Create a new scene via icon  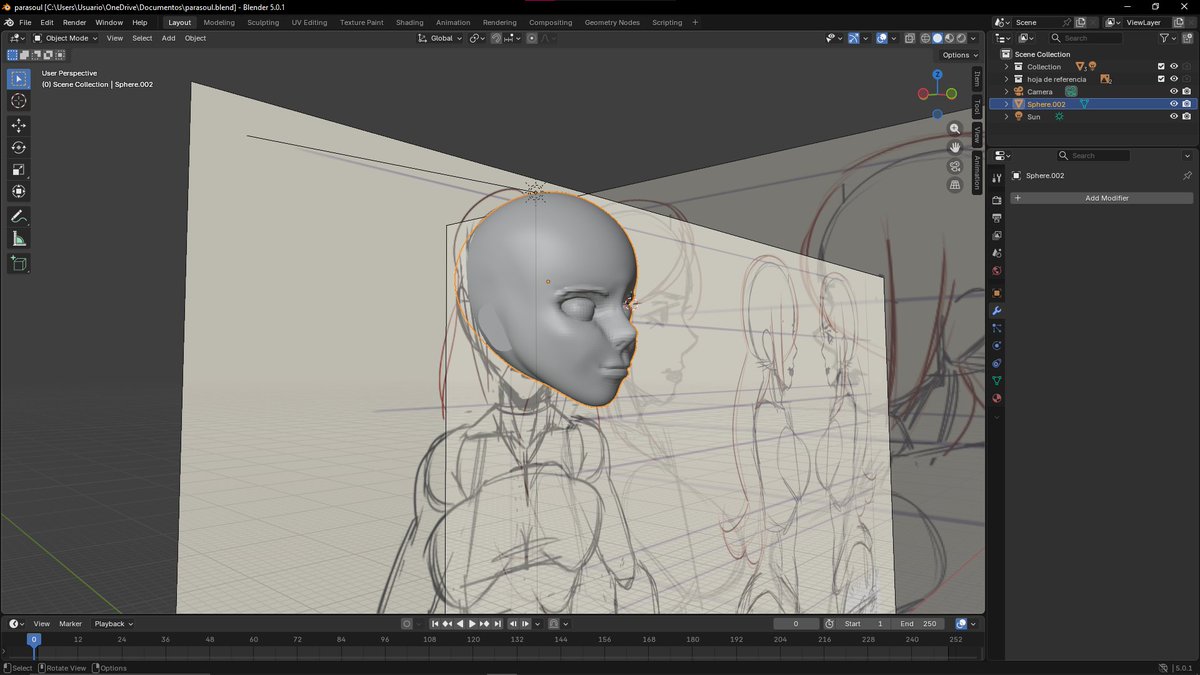[x=1080, y=22]
